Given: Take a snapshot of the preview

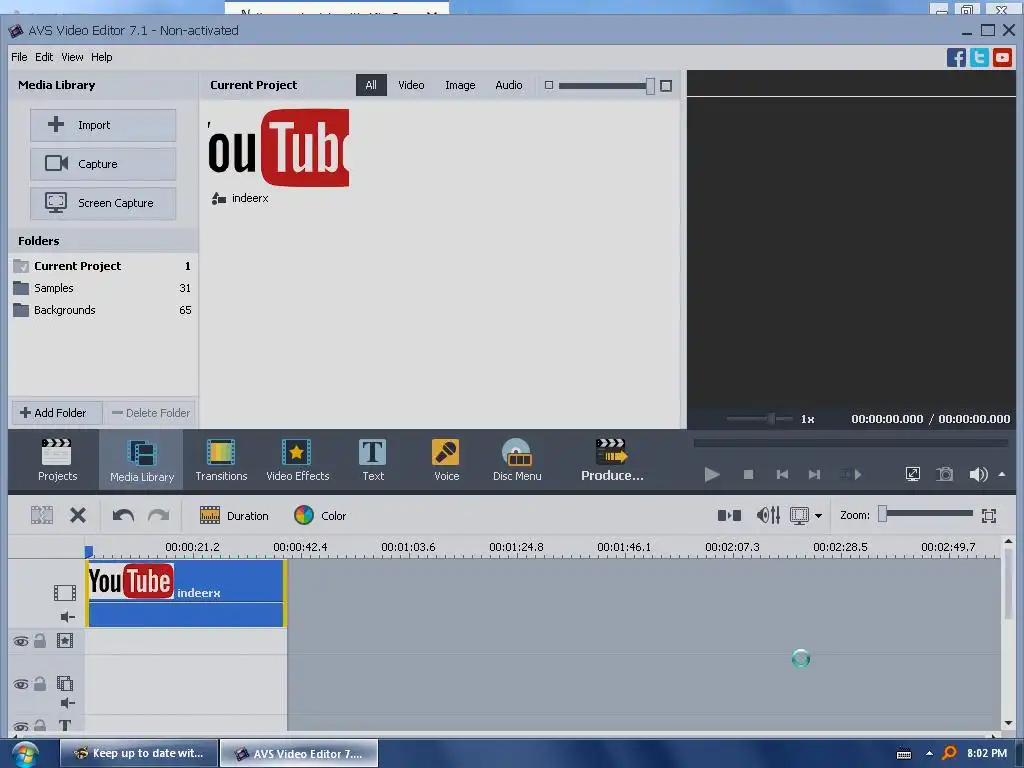Looking at the screenshot, I should [x=944, y=475].
